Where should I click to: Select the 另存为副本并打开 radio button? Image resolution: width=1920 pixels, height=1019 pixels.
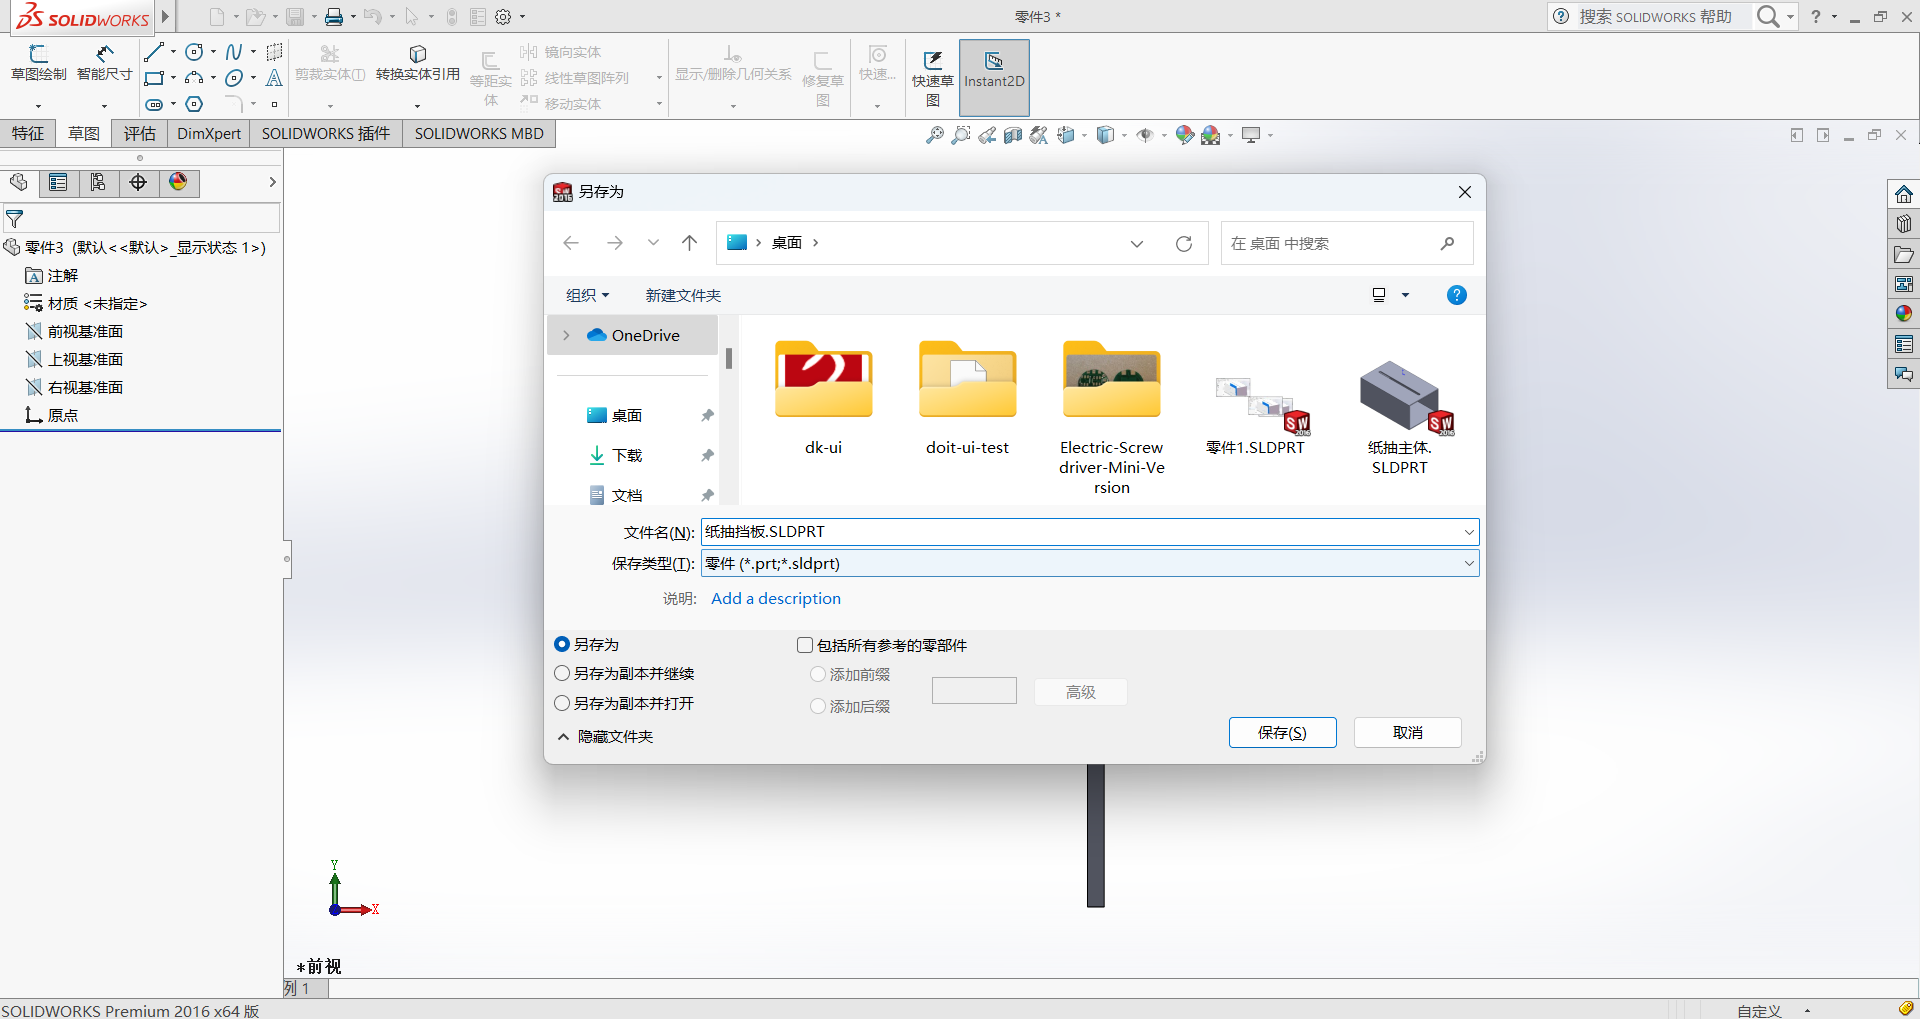pos(562,703)
